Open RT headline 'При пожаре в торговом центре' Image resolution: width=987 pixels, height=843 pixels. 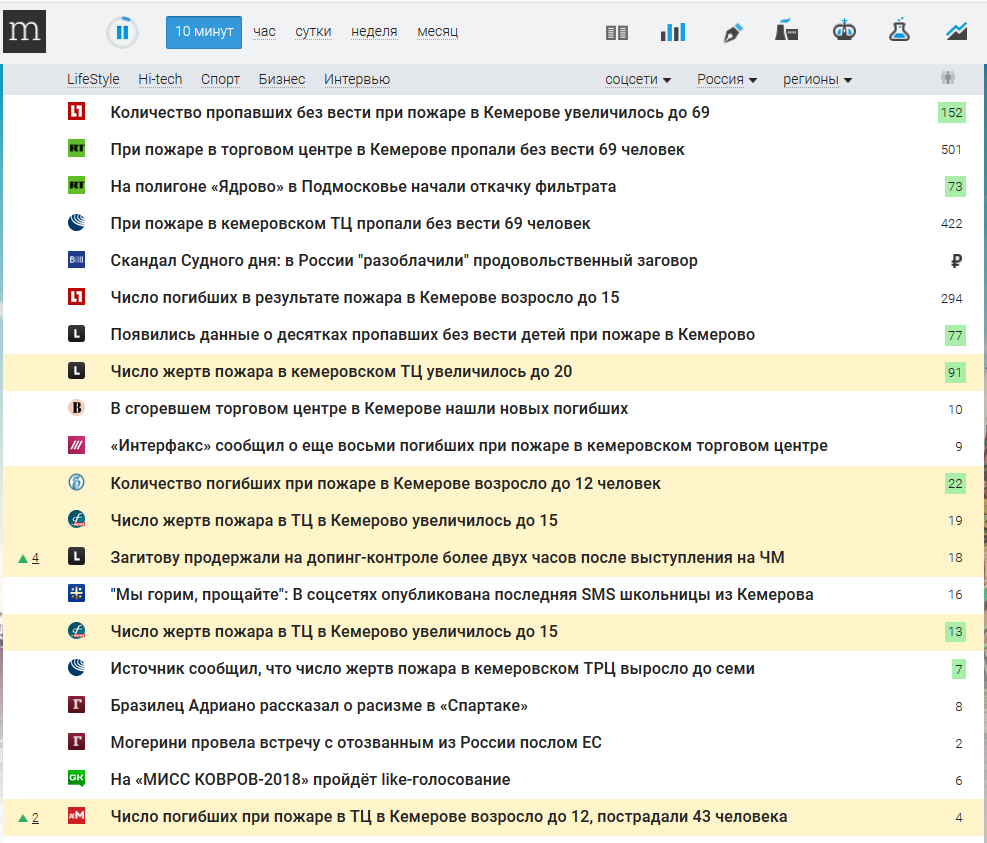397,150
